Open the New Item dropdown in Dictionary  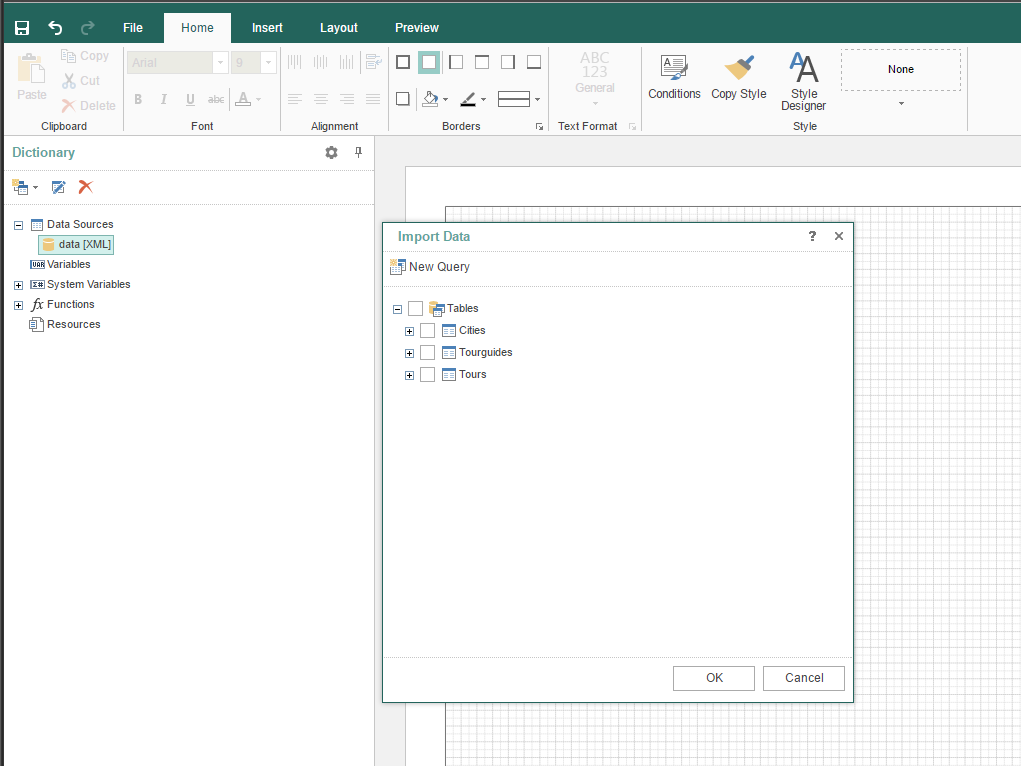(25, 188)
